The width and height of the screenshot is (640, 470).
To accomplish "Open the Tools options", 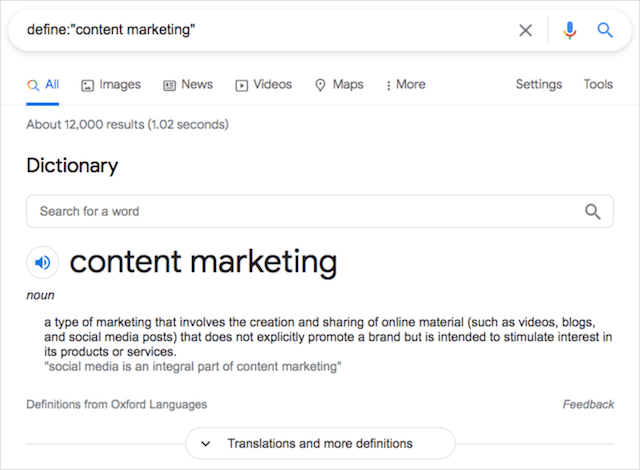I will (598, 85).
